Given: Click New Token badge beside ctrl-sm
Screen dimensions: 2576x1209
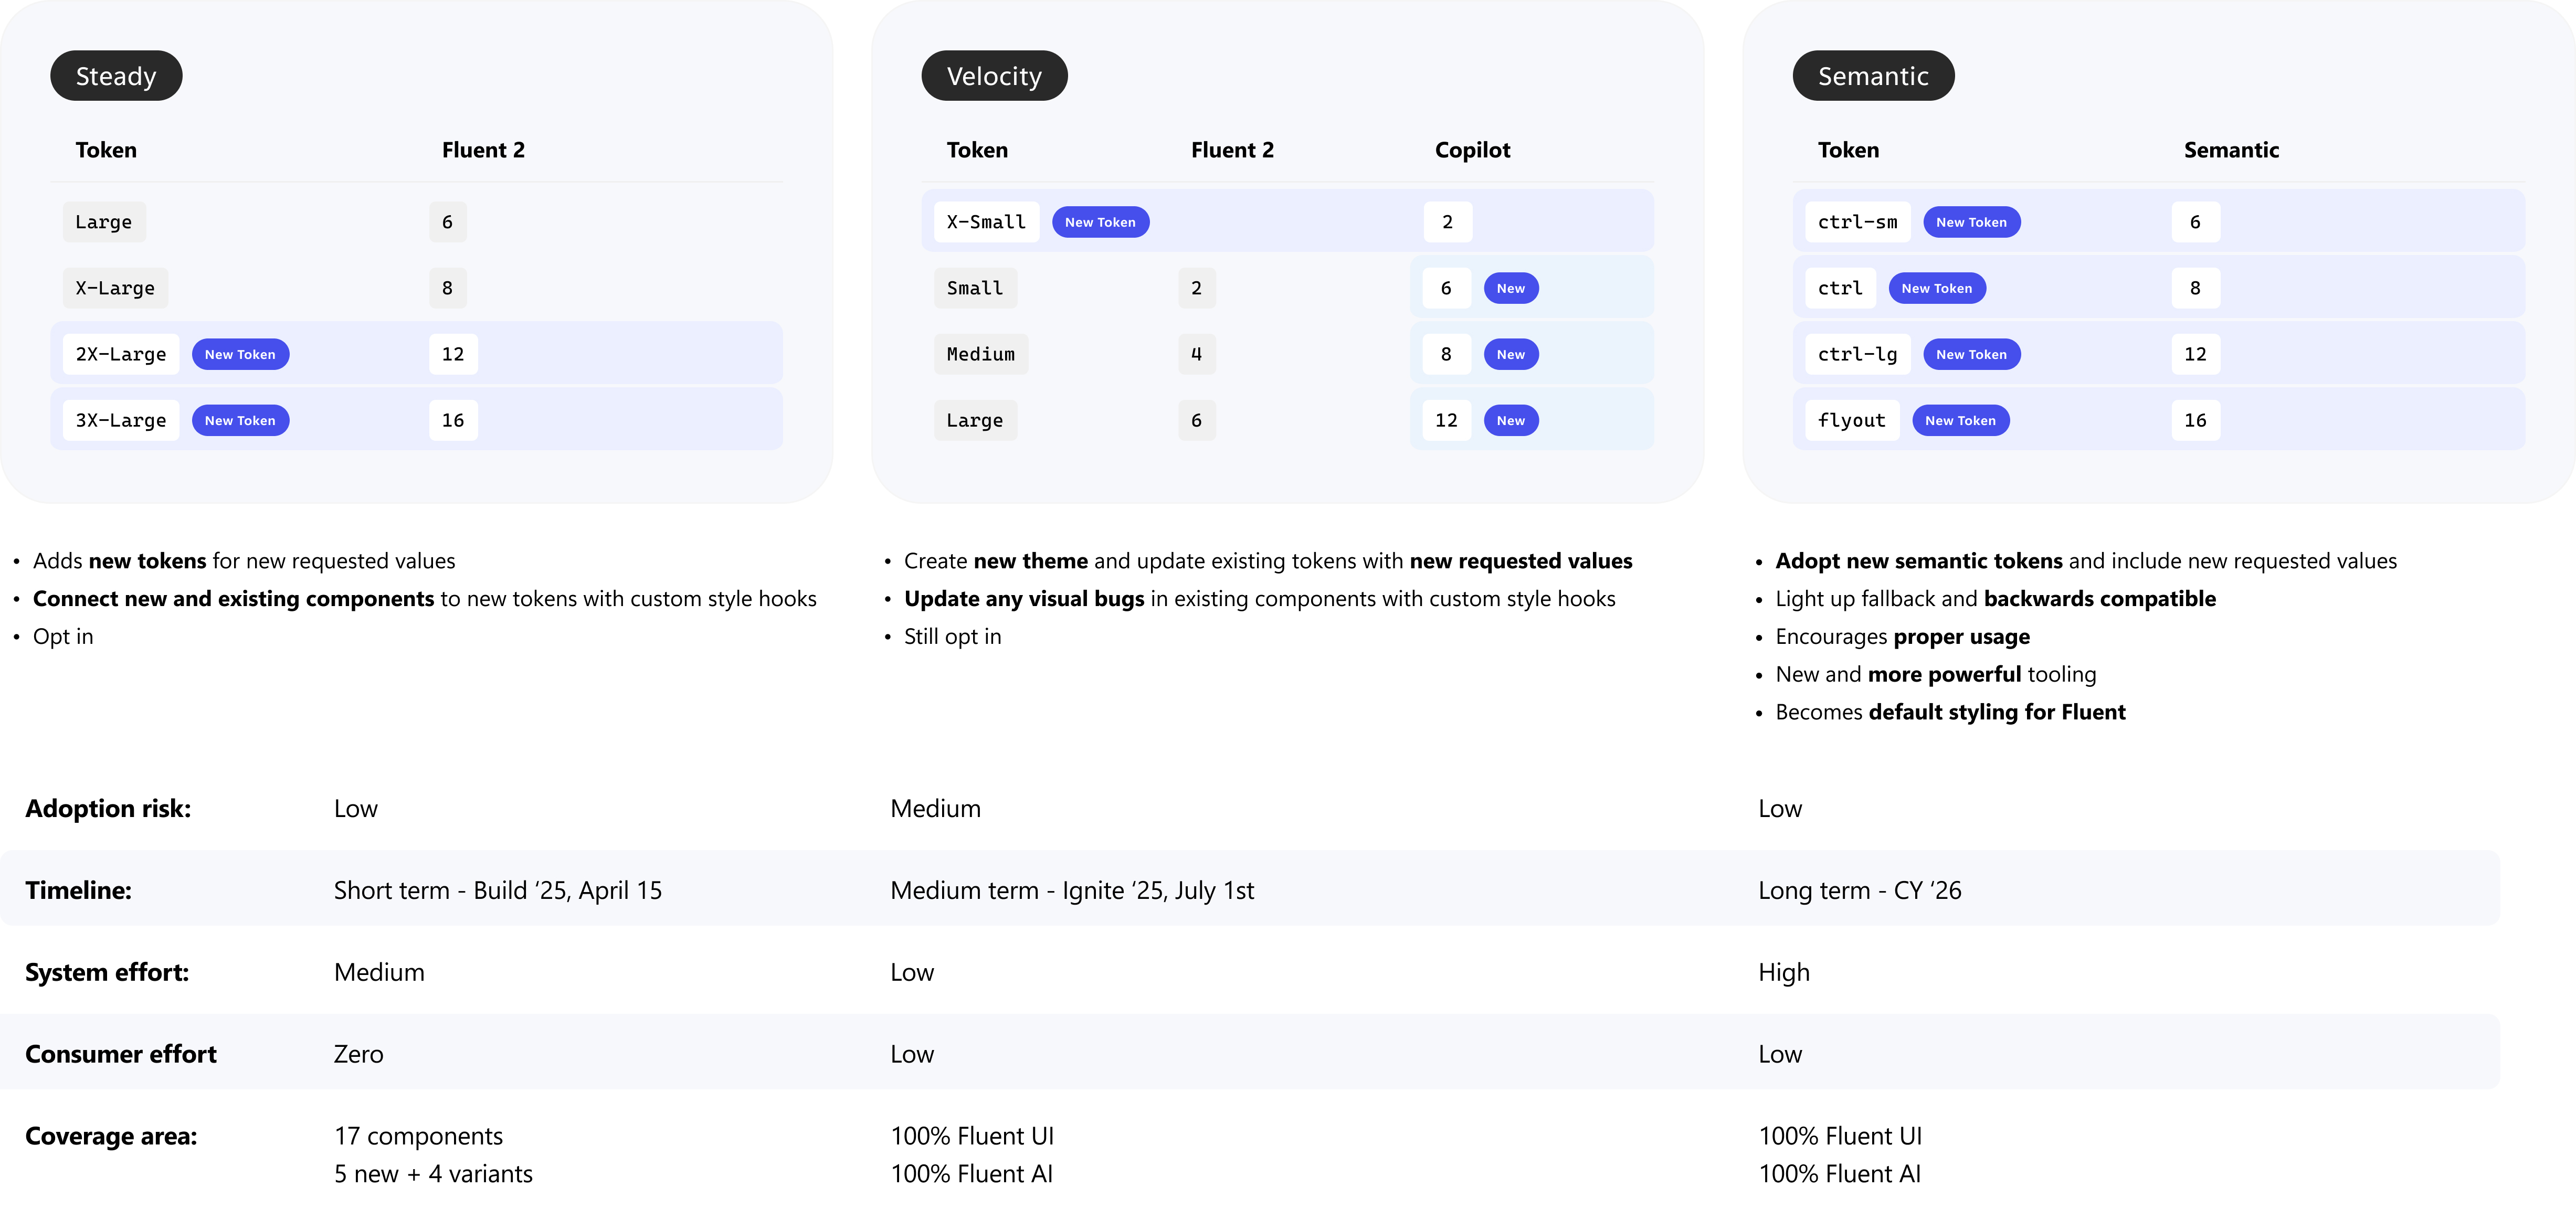Looking at the screenshot, I should [1971, 222].
